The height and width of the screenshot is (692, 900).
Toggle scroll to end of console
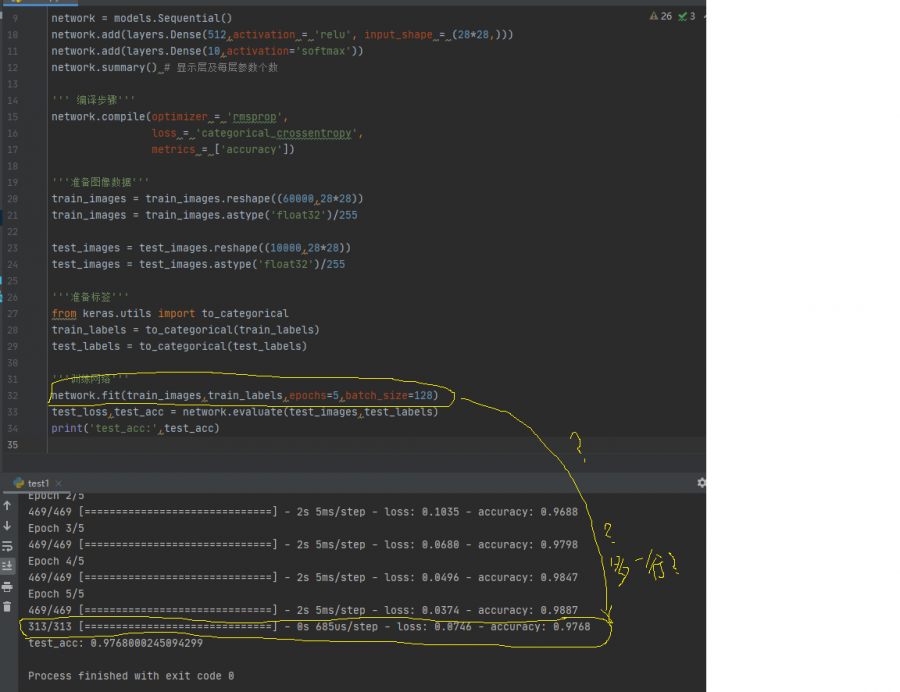point(8,566)
